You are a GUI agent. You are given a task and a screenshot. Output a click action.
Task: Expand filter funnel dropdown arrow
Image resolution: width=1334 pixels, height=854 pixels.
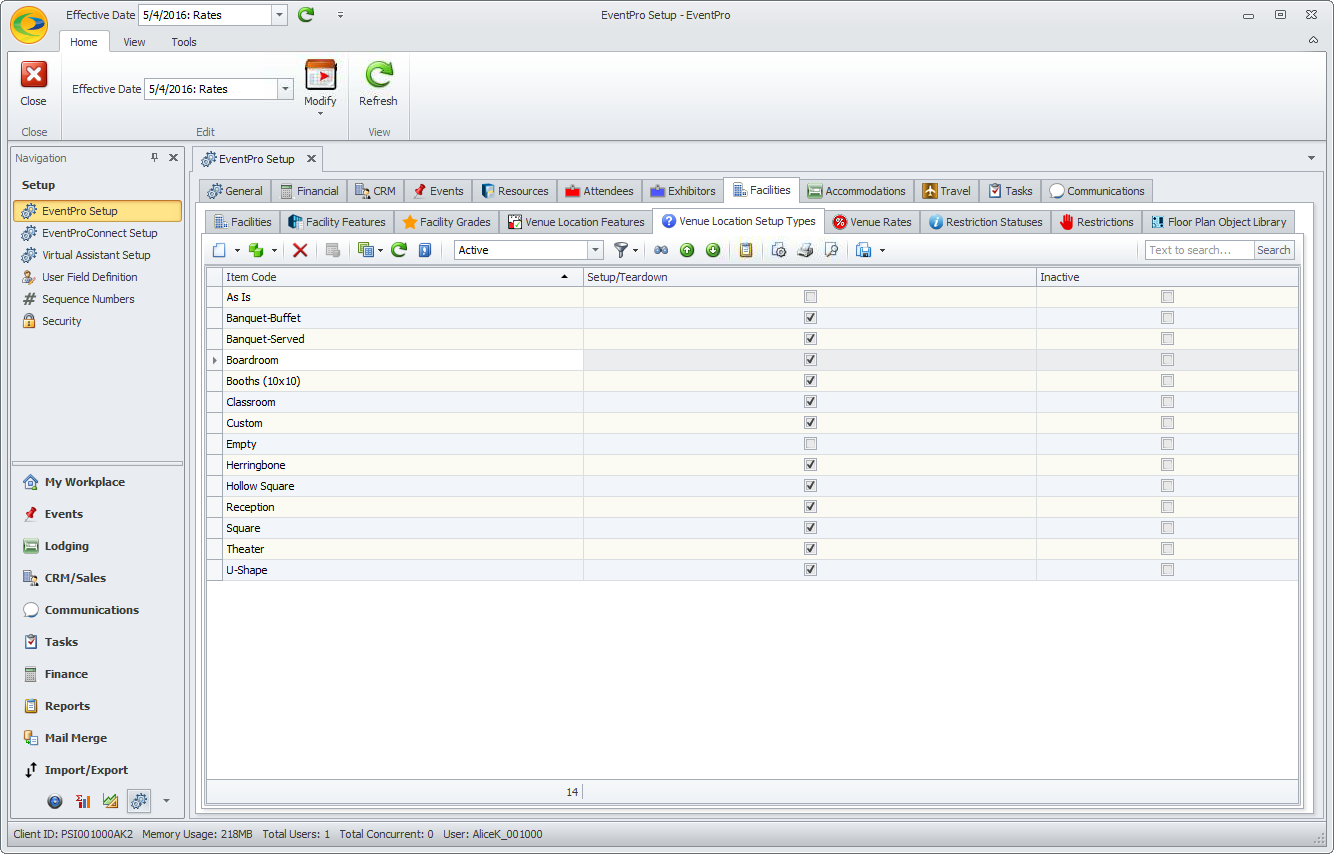(x=636, y=251)
